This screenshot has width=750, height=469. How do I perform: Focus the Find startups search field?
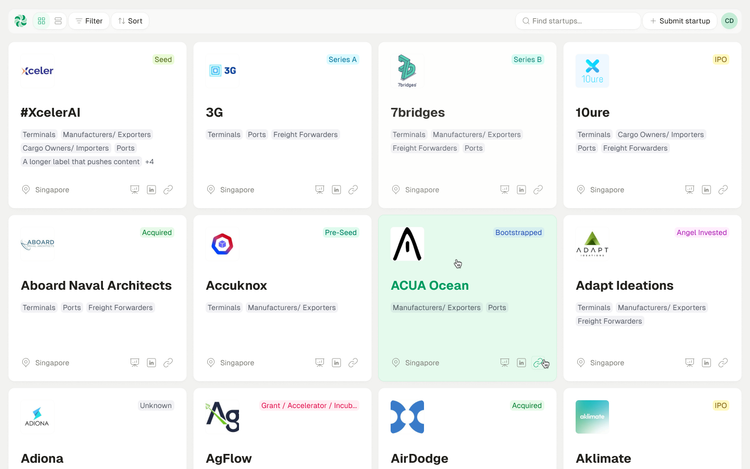pos(578,21)
